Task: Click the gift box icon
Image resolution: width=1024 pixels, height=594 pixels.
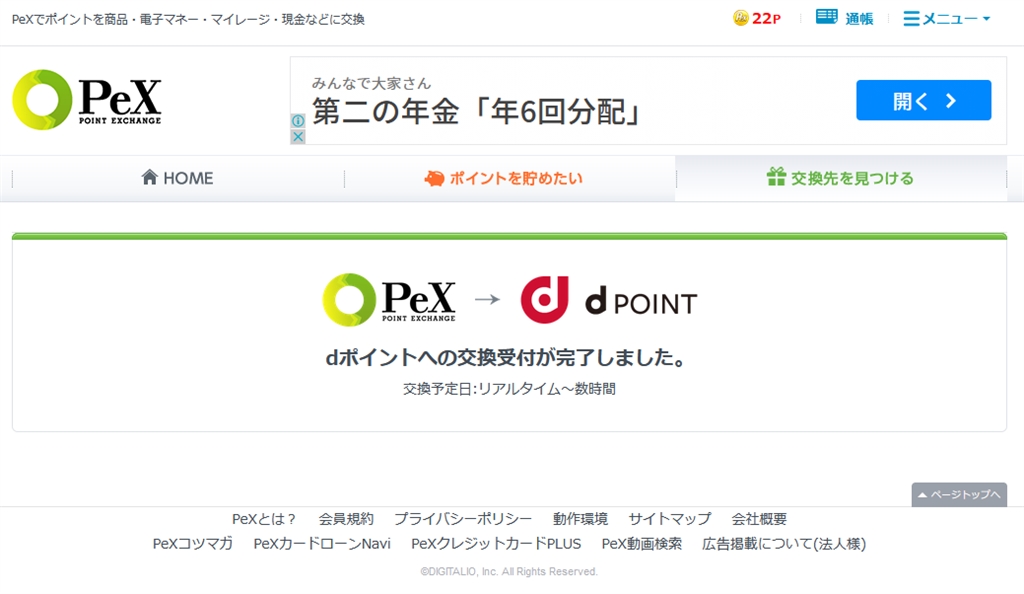Action: (x=776, y=177)
